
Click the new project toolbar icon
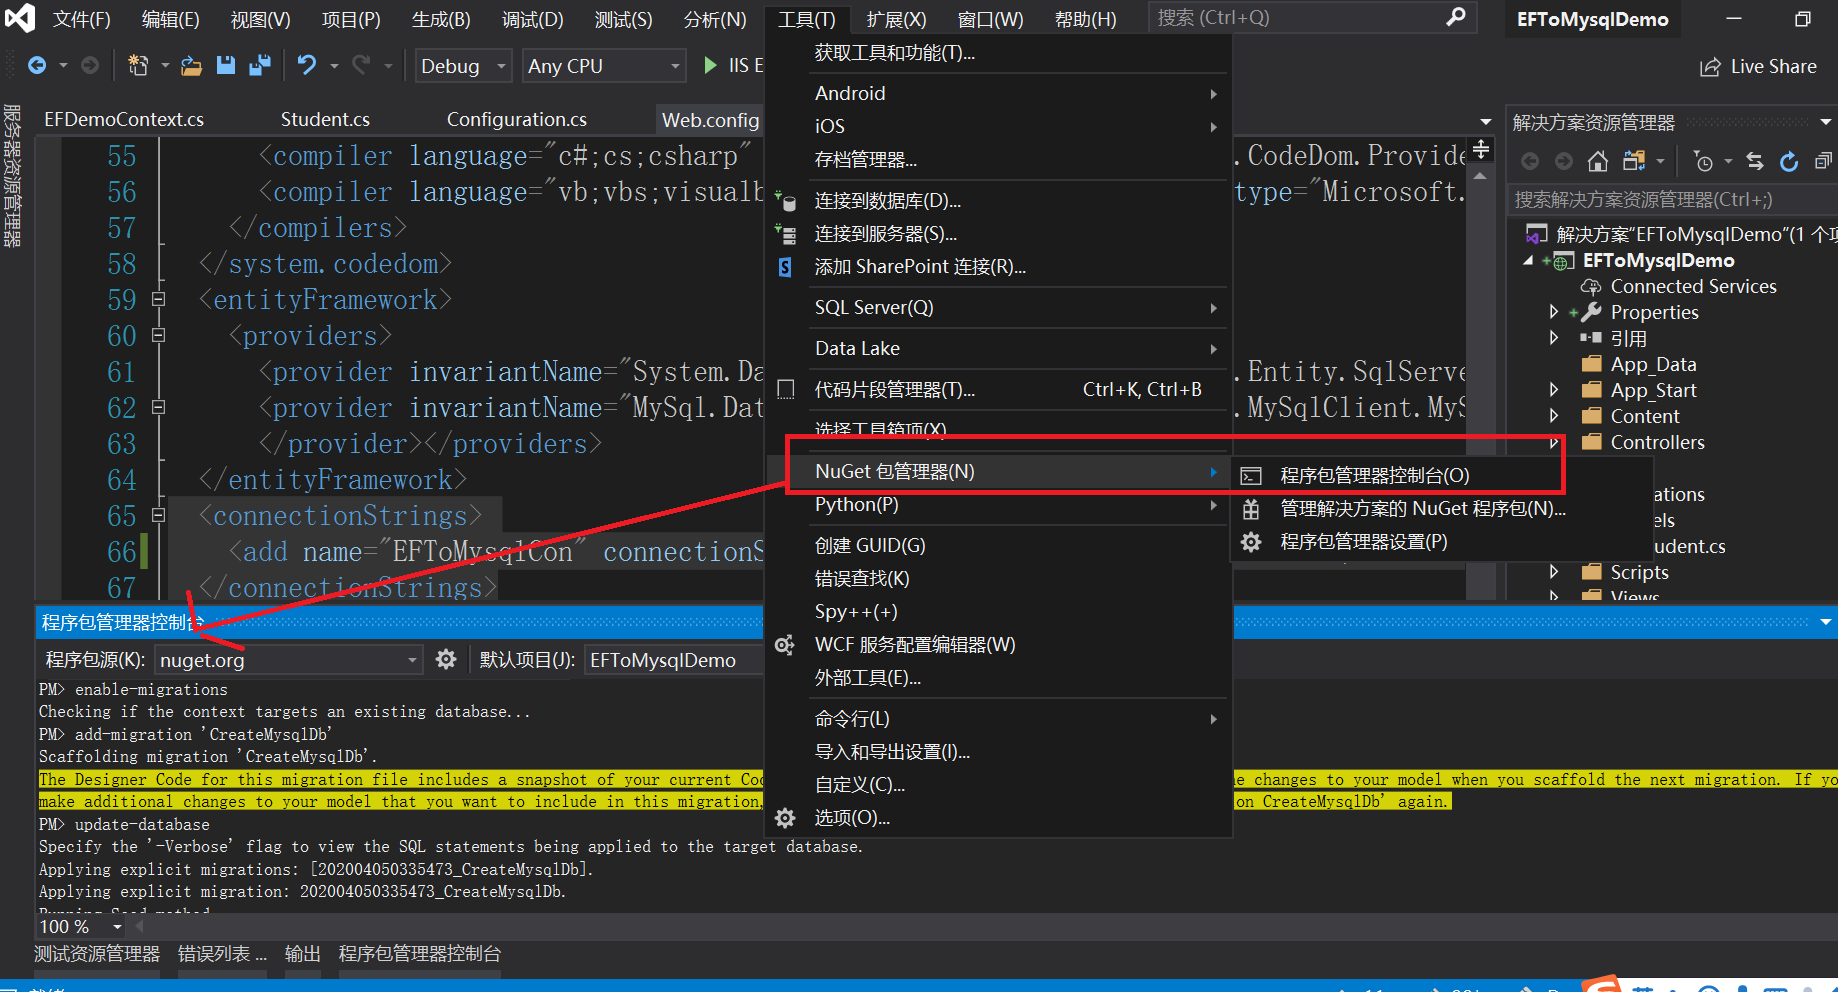tap(138, 65)
